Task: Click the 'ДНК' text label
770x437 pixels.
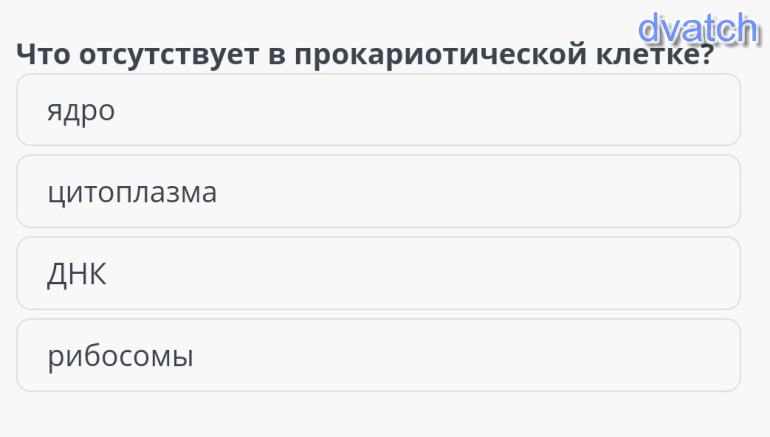Action: [76, 274]
